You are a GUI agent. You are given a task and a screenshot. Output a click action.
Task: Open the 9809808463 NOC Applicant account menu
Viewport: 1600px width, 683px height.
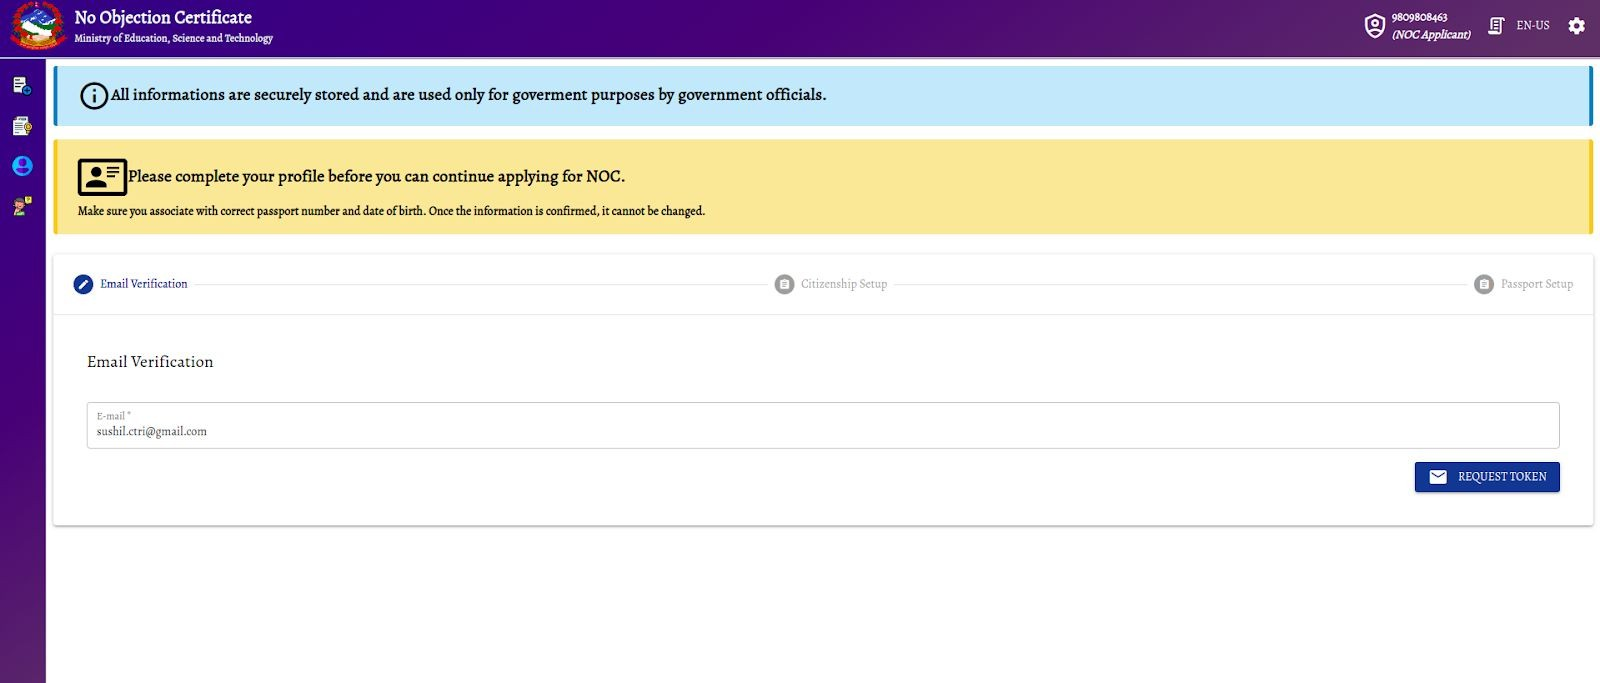1430,26
